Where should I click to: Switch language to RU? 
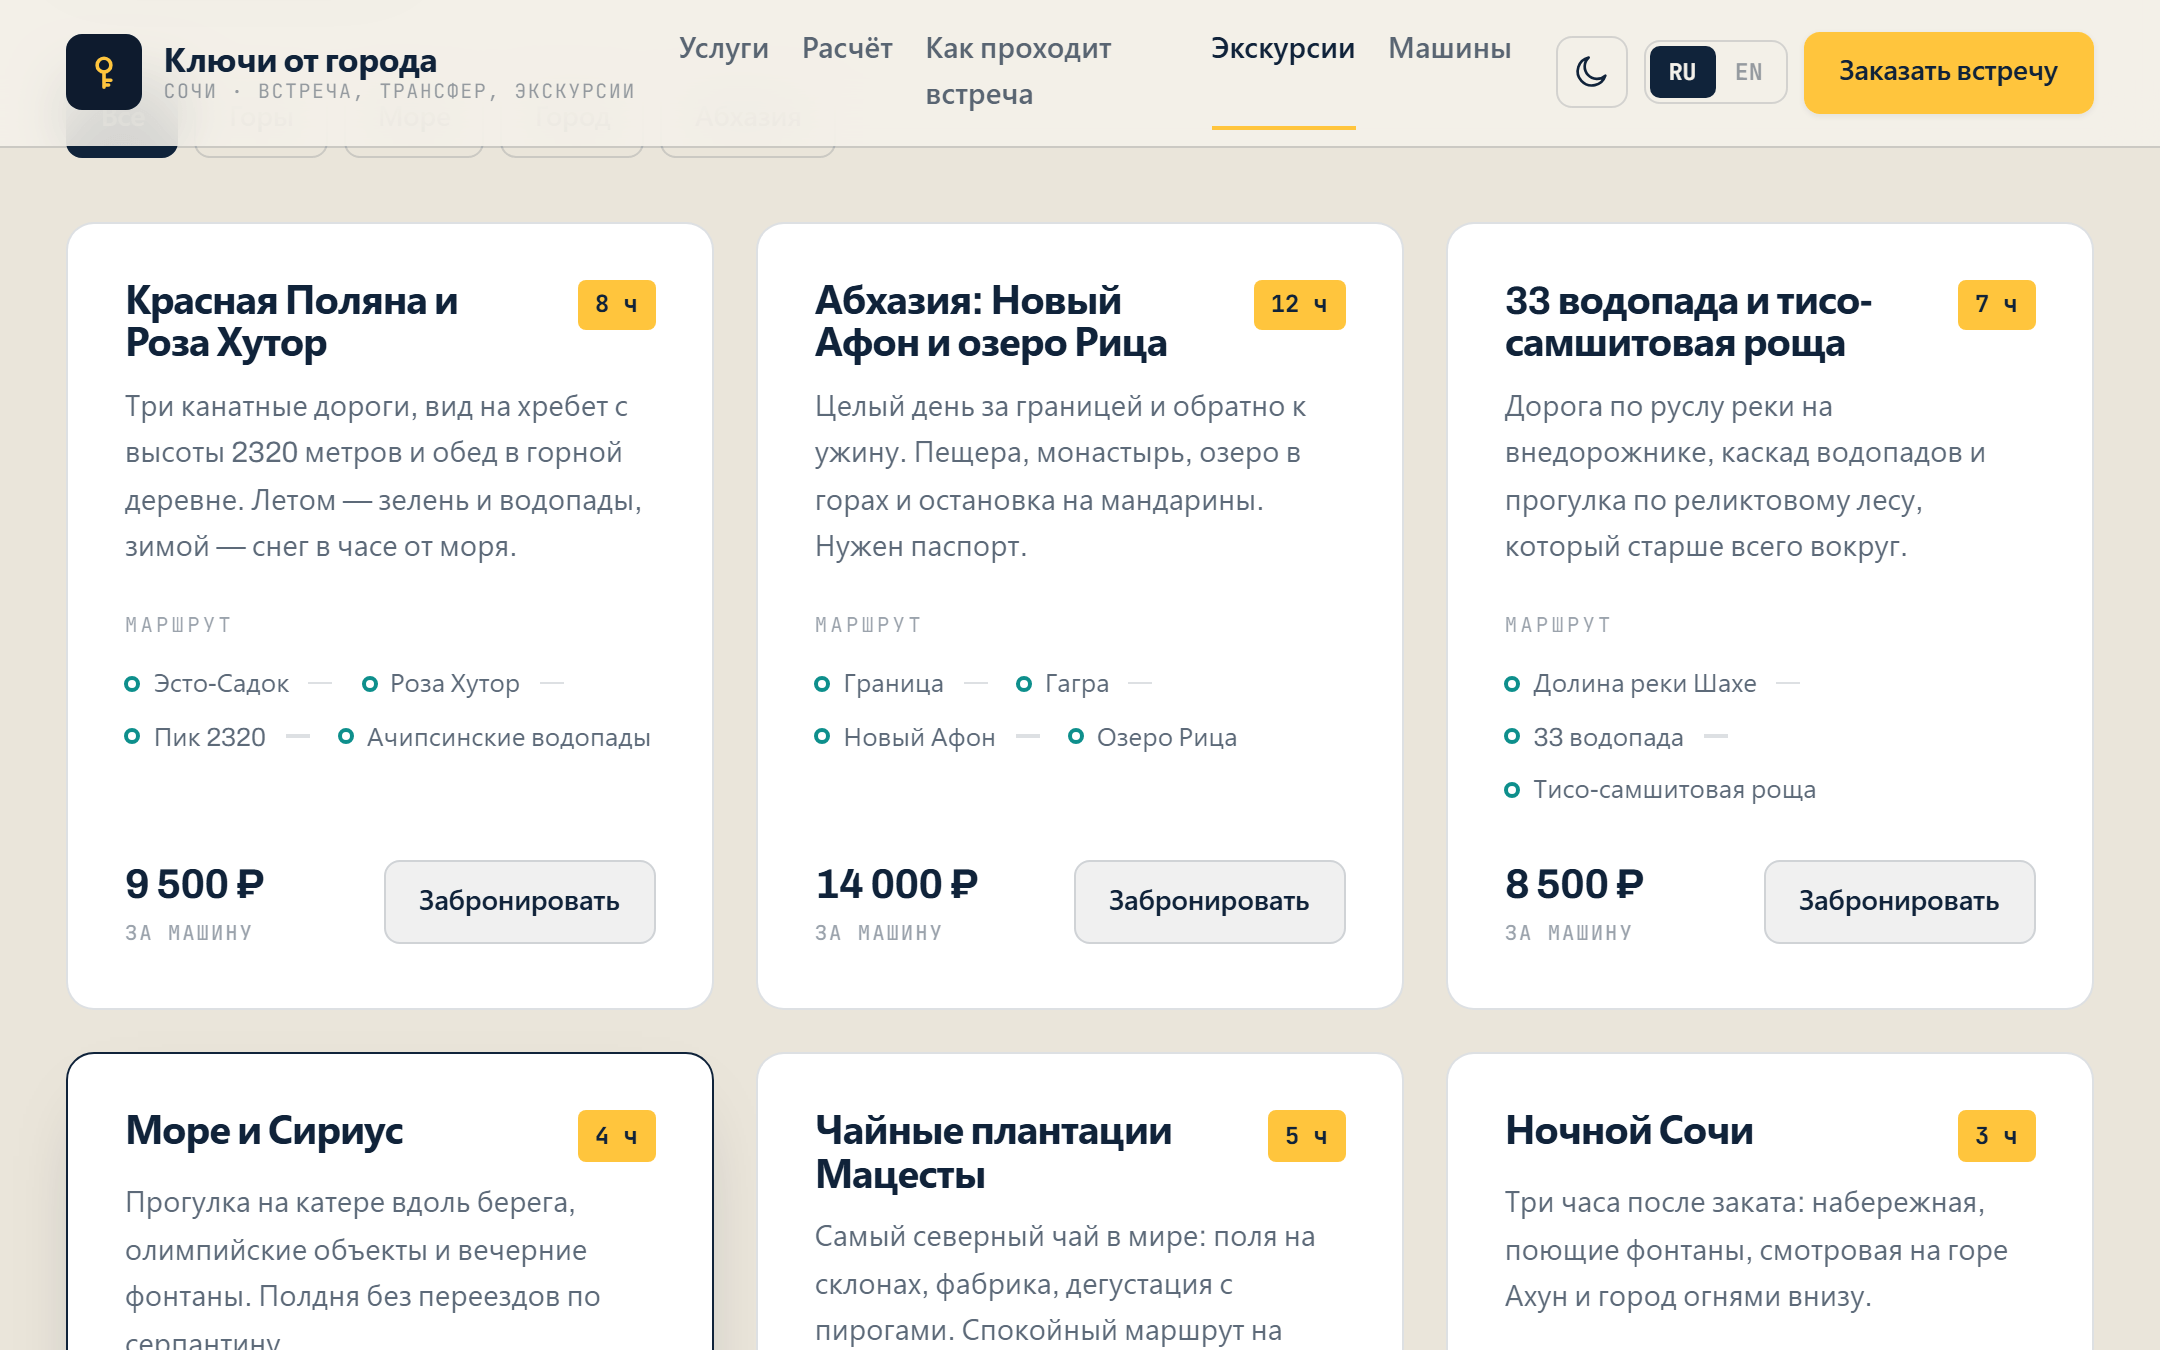click(x=1682, y=72)
